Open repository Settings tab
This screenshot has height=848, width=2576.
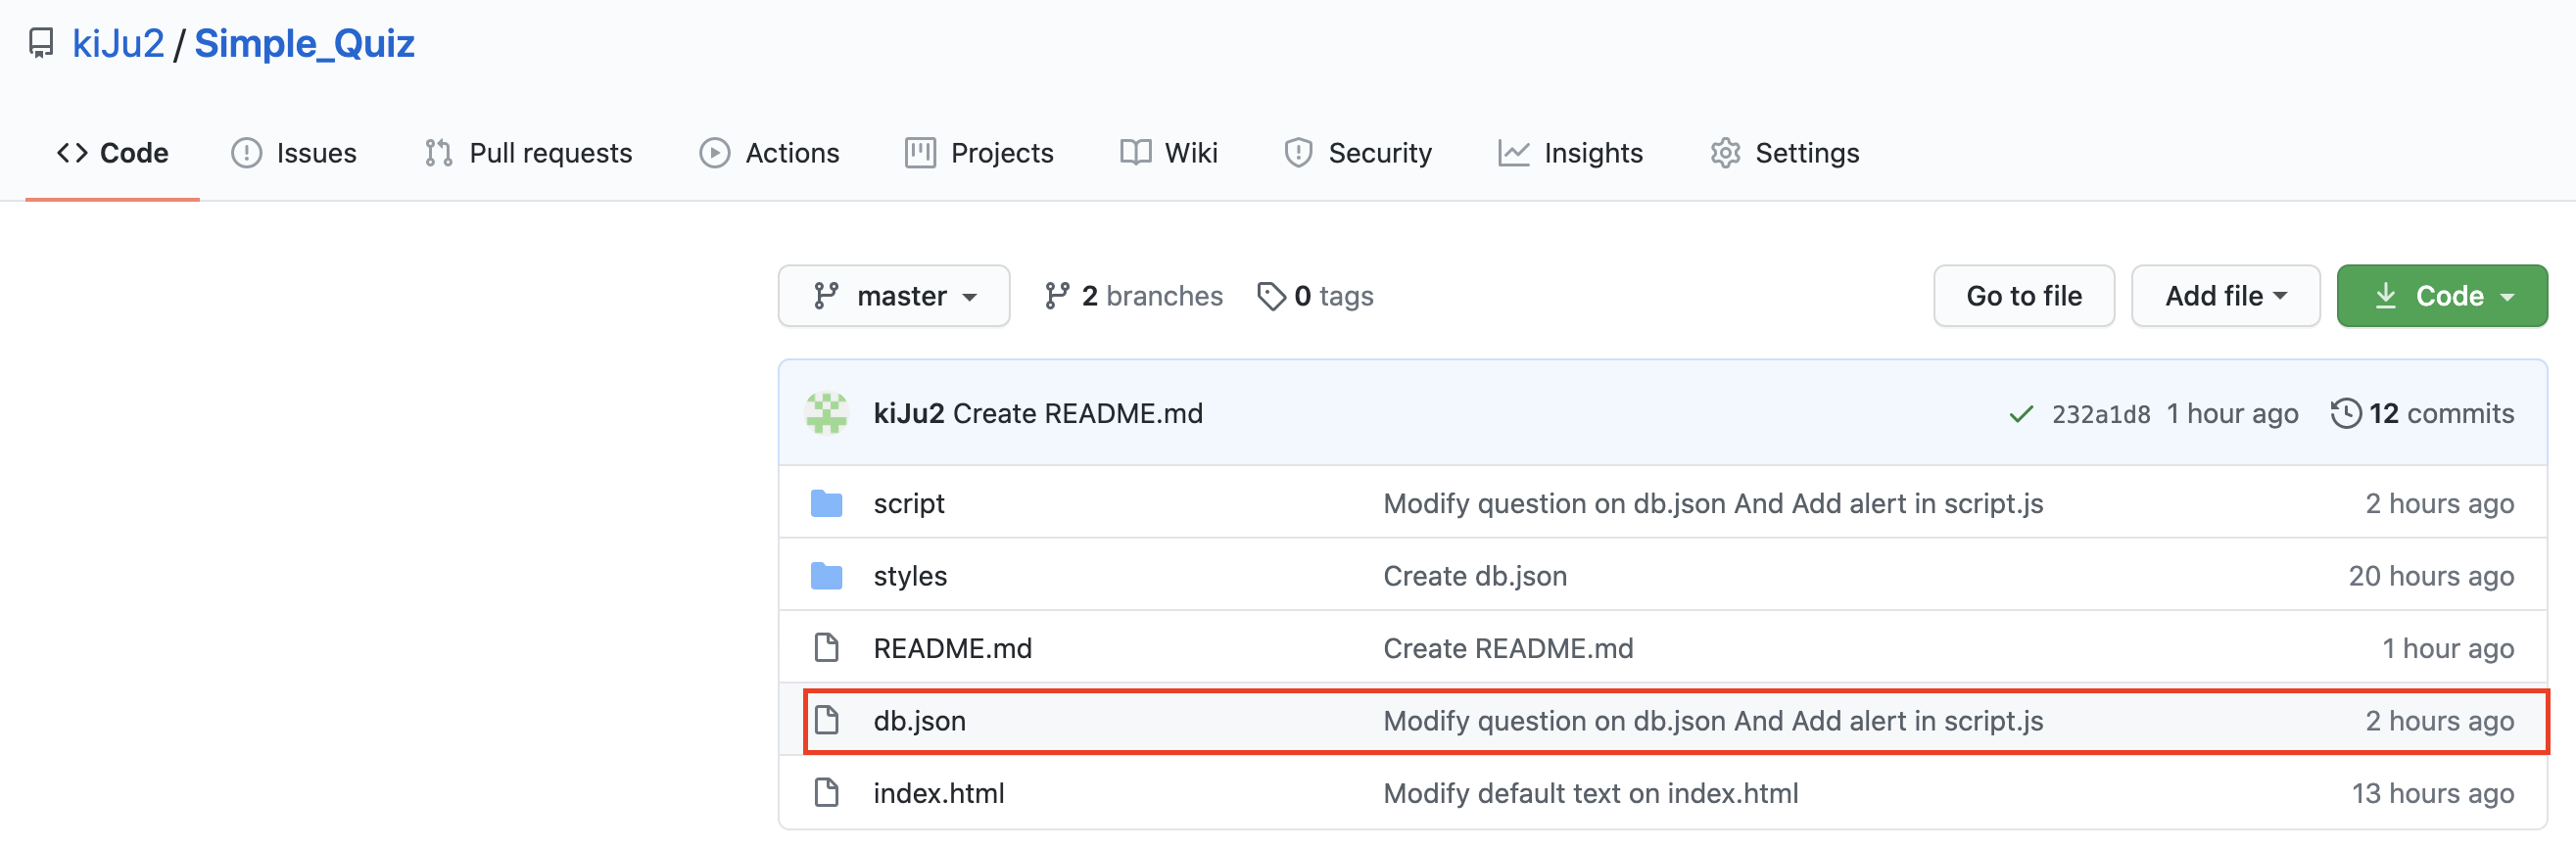point(1785,153)
